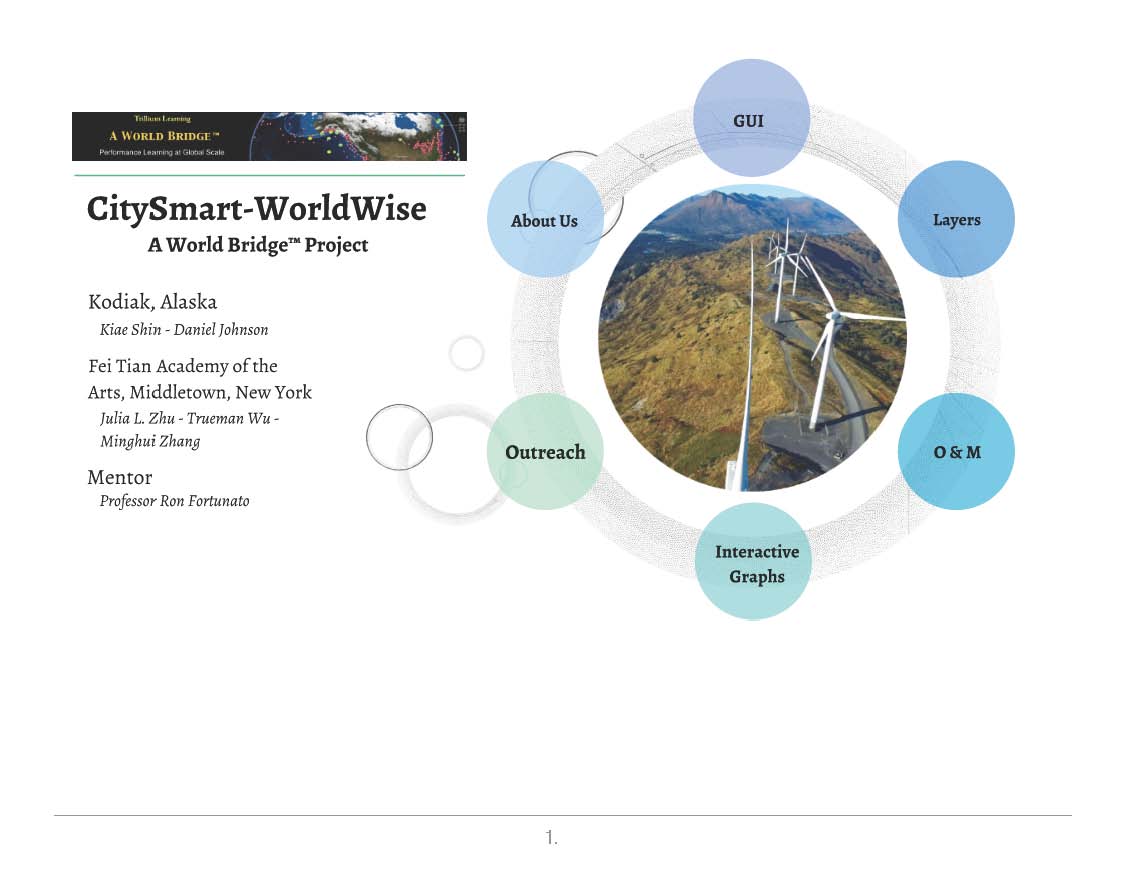Click the A World Bridge banner image
Screen dimensions: 1133x876
(269, 136)
